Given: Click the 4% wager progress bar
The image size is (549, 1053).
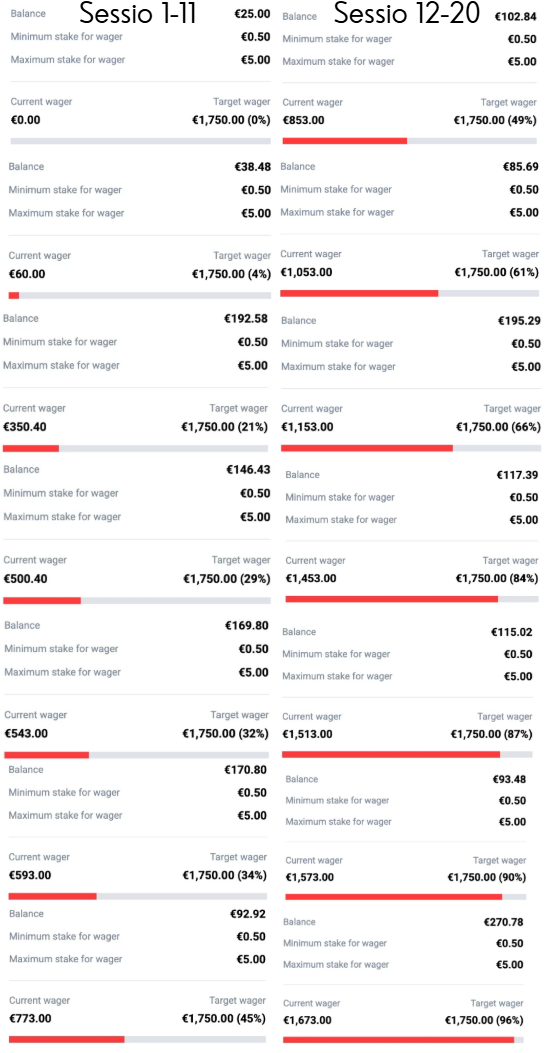Looking at the screenshot, I should pyautogui.click(x=140, y=295).
